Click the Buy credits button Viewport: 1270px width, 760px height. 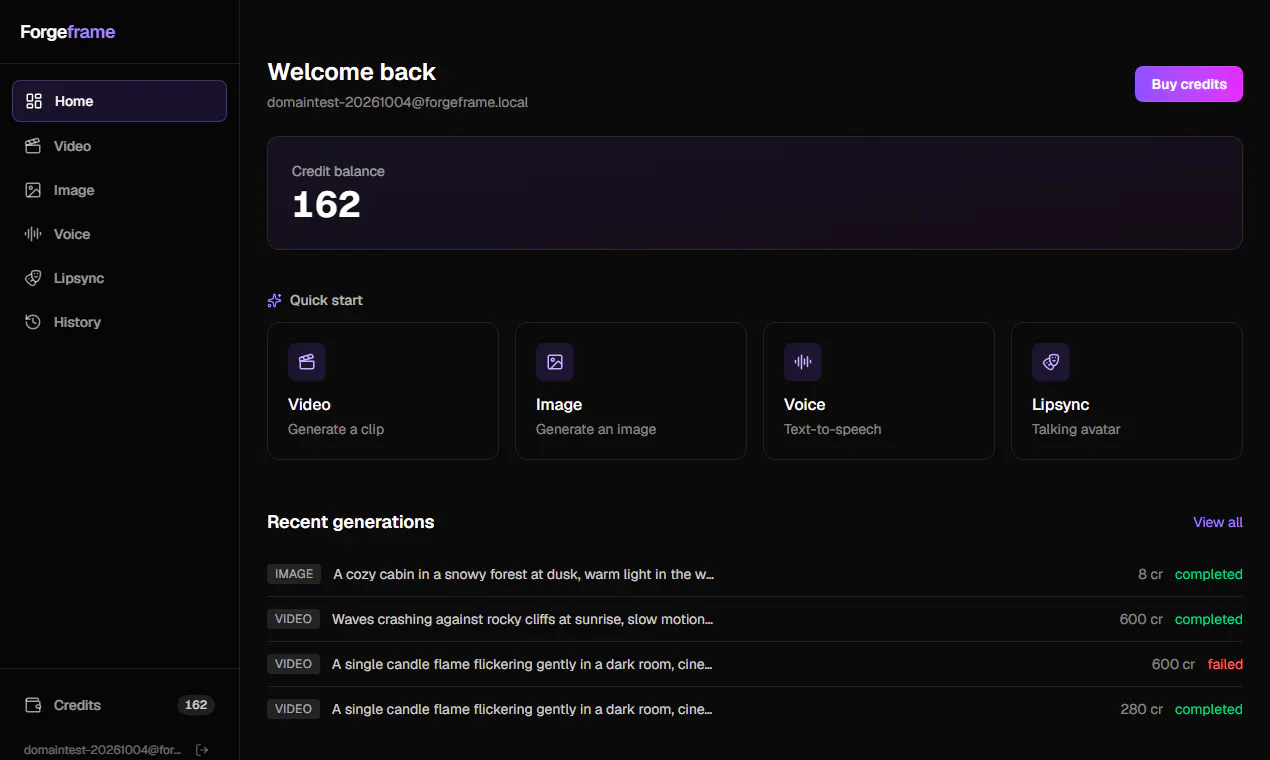[1189, 84]
